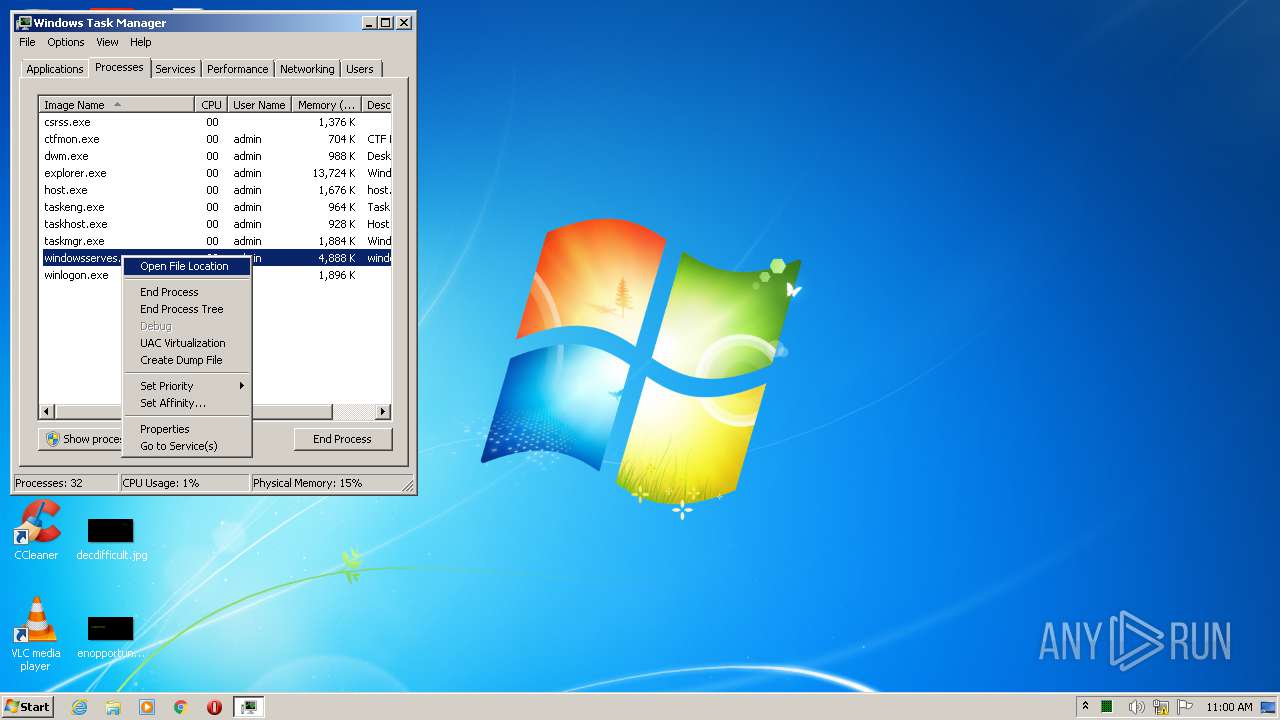The height and width of the screenshot is (720, 1280).
Task: Open VLC media player desktop shortcut
Action: coord(35,634)
